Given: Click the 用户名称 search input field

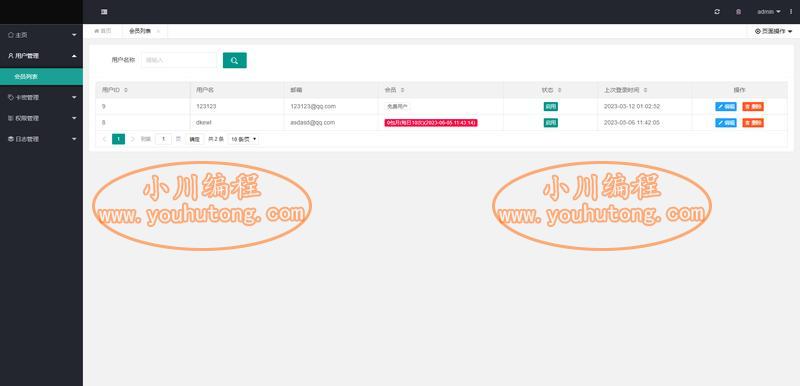Looking at the screenshot, I should [179, 60].
